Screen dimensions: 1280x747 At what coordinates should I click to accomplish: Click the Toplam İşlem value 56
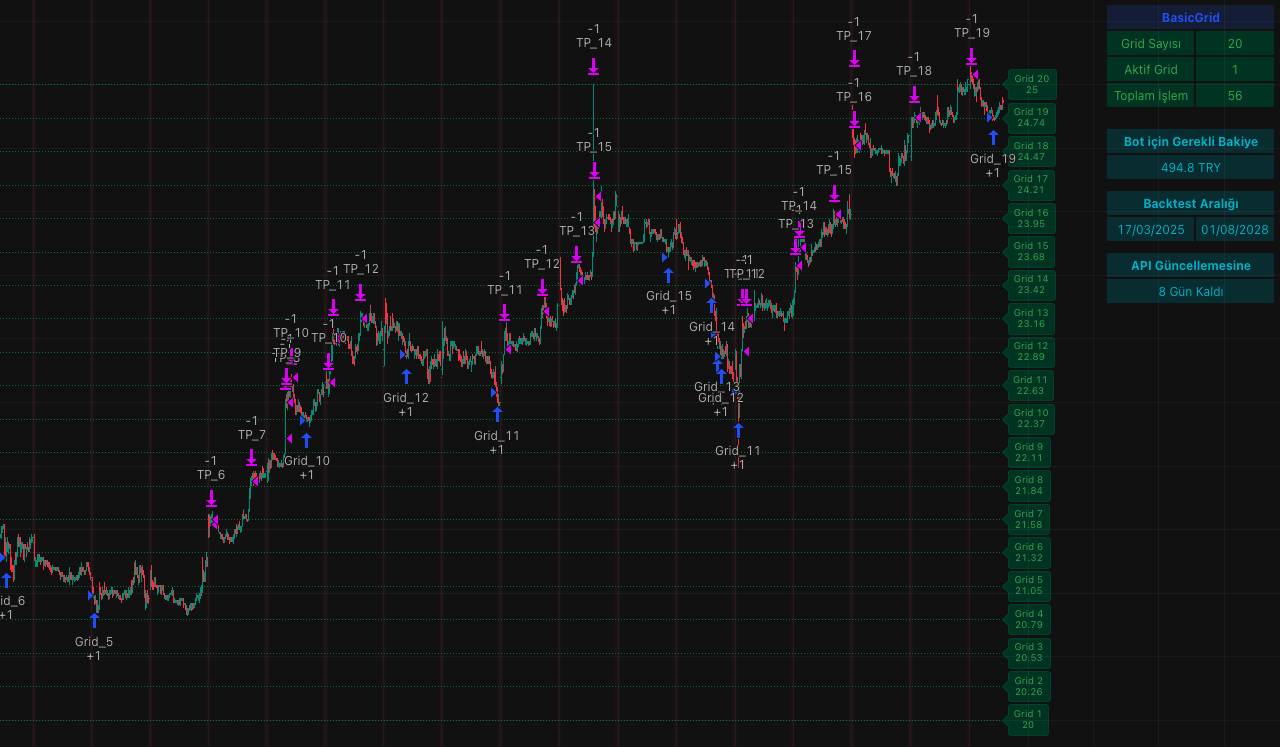(x=1234, y=96)
